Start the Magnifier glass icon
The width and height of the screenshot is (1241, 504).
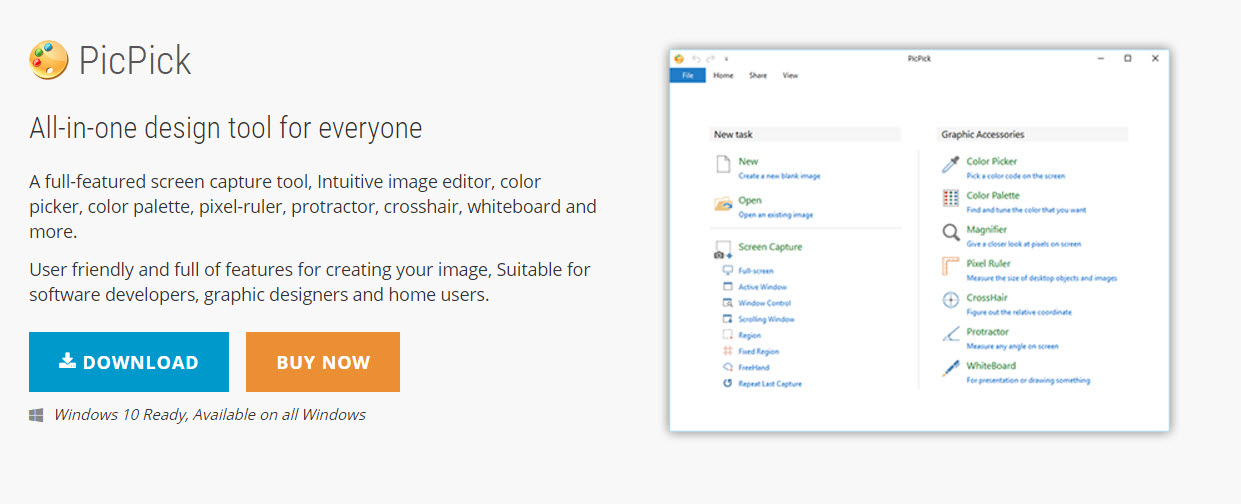(x=951, y=233)
